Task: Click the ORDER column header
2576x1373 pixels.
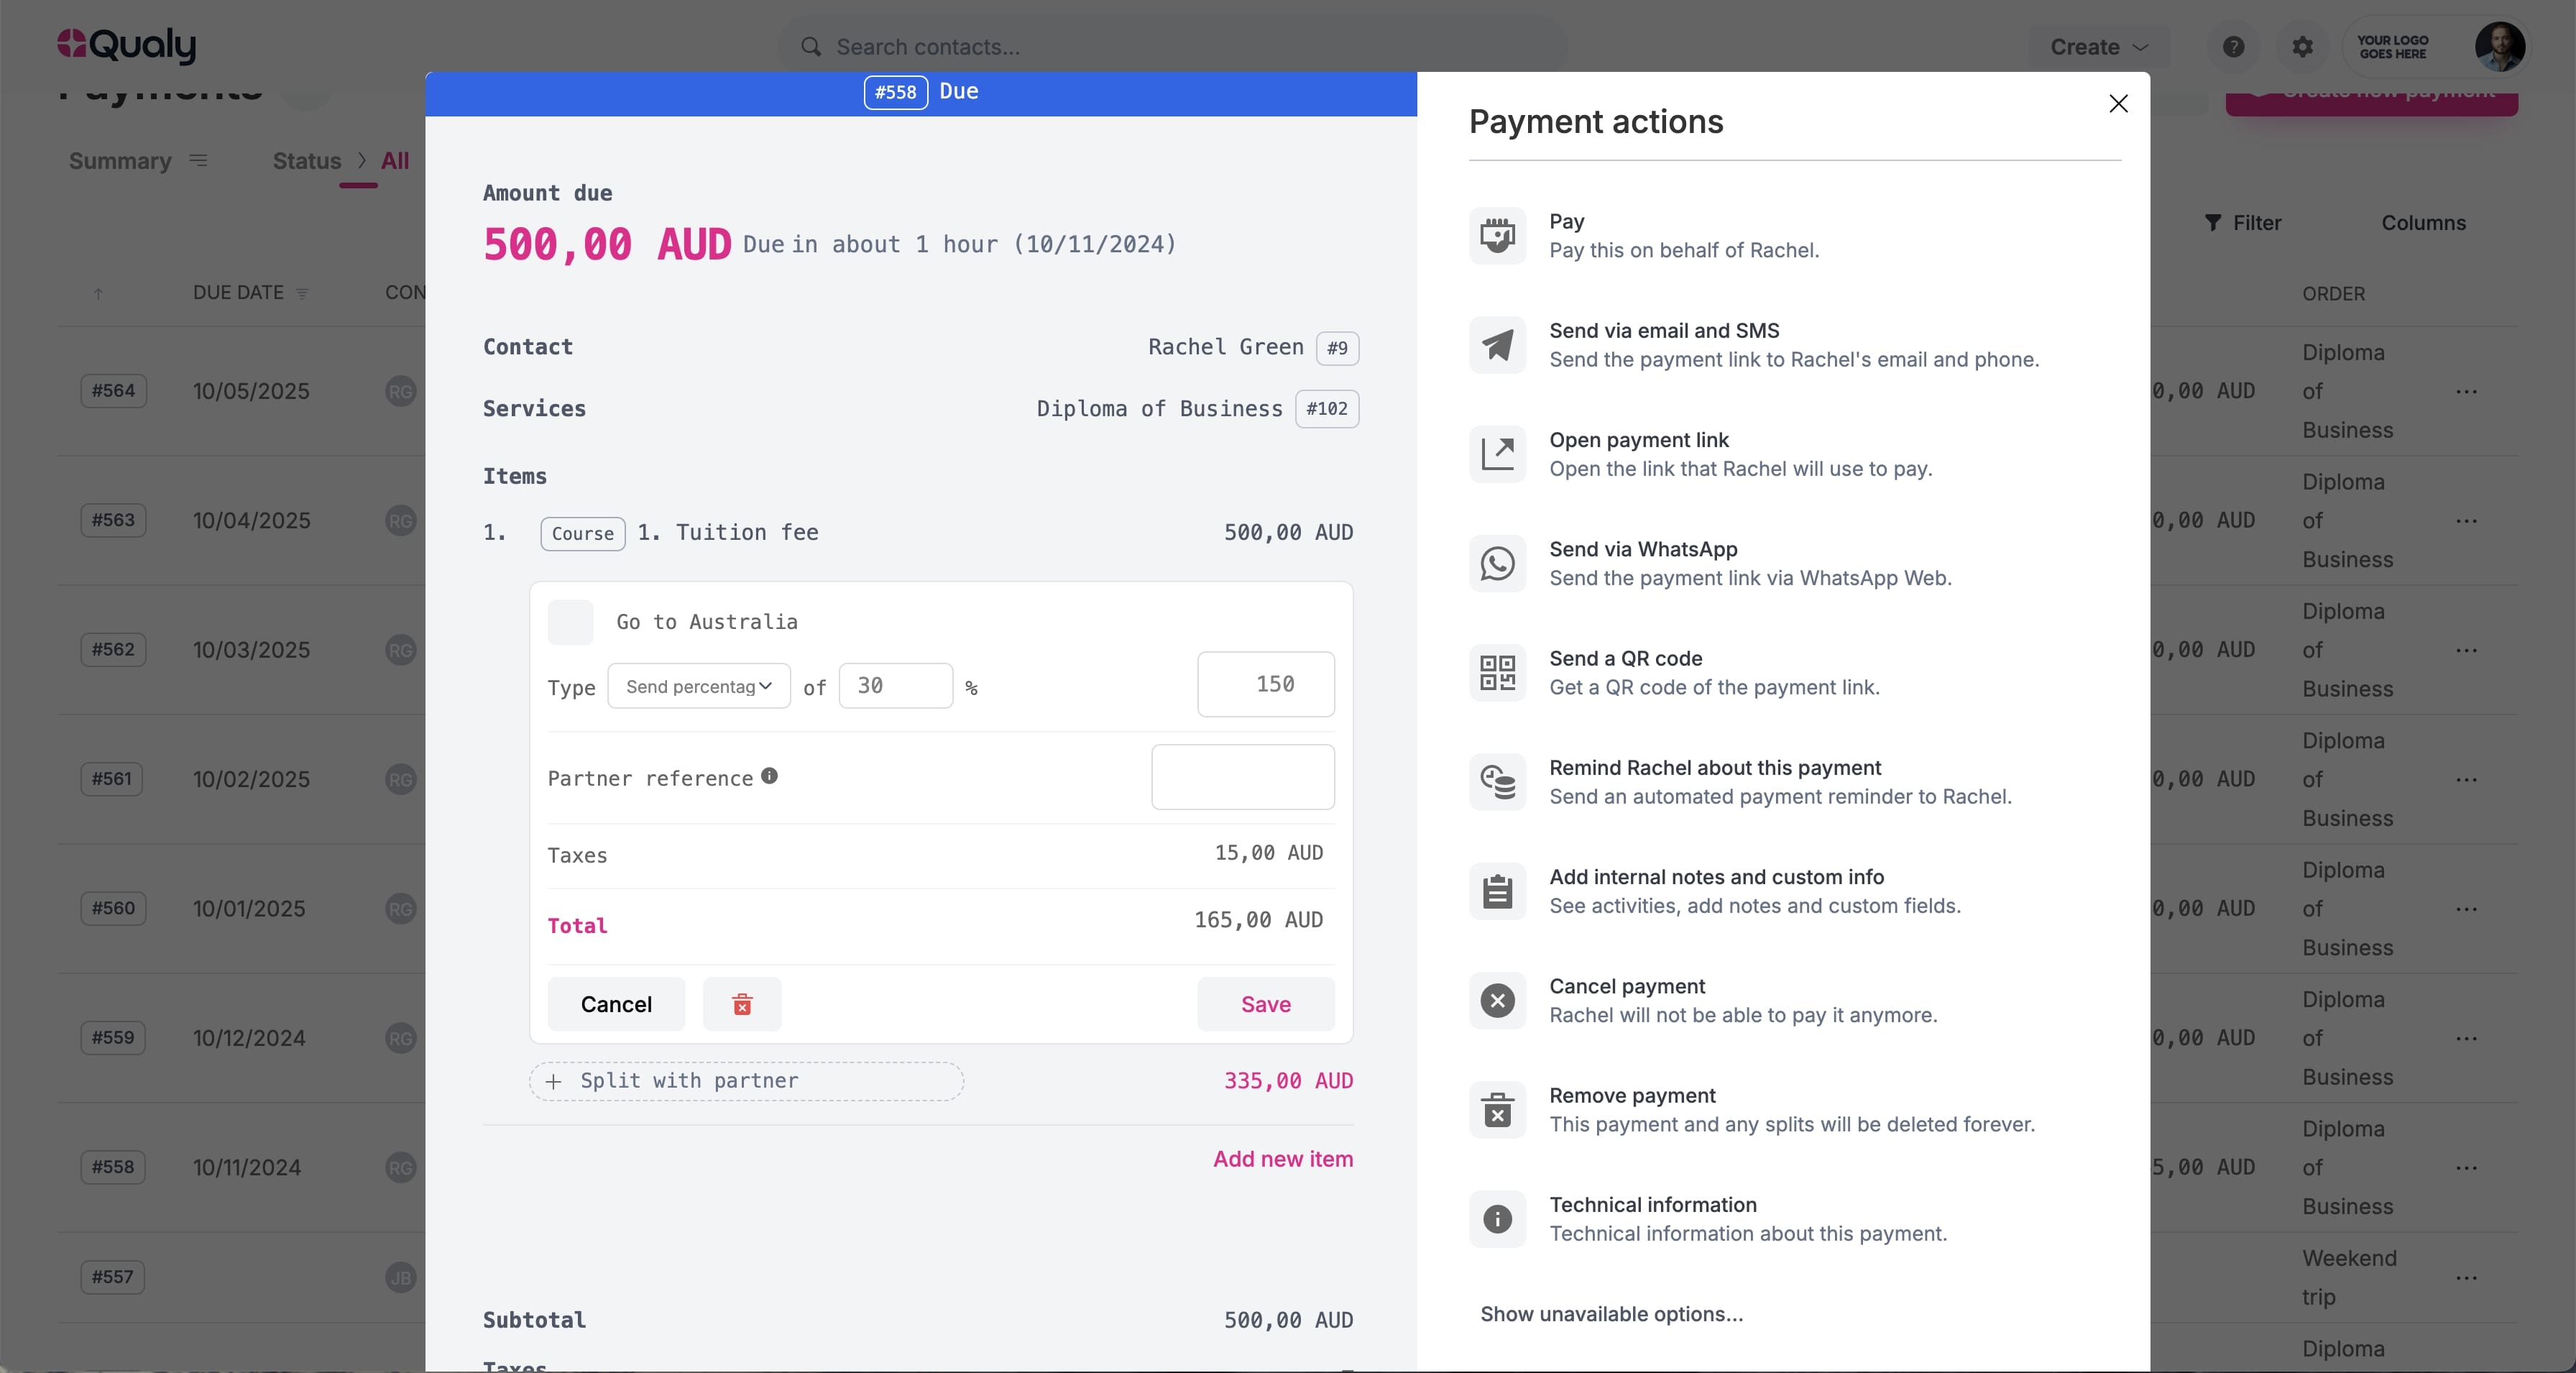Action: [2333, 294]
